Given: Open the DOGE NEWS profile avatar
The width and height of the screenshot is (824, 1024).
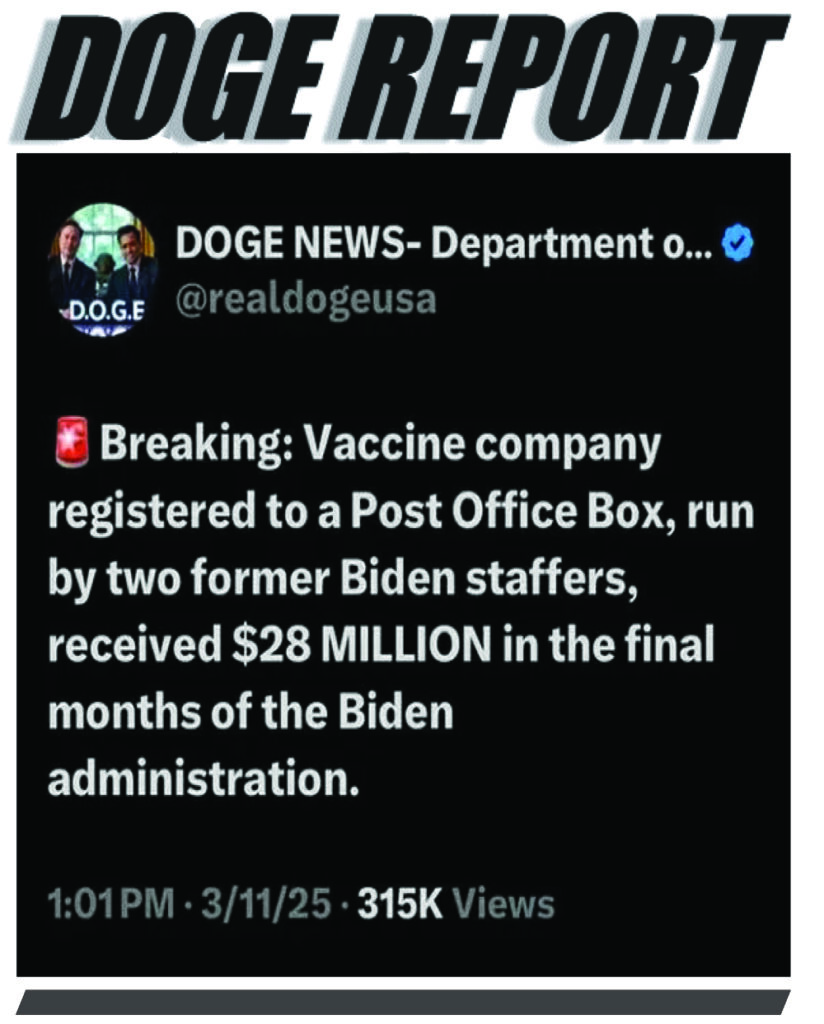Looking at the screenshot, I should coord(103,270).
